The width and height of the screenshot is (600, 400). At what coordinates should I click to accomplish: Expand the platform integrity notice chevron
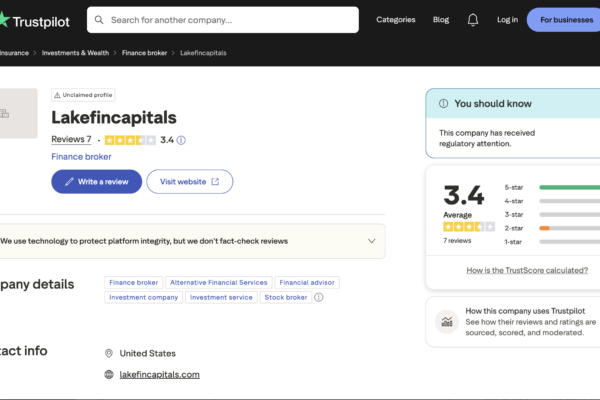click(x=372, y=241)
